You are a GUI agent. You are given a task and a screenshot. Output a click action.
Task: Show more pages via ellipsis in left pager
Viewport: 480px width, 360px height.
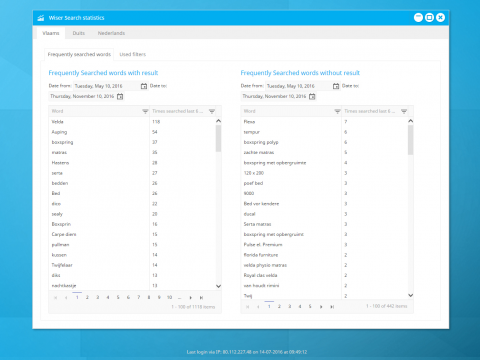pos(180,297)
